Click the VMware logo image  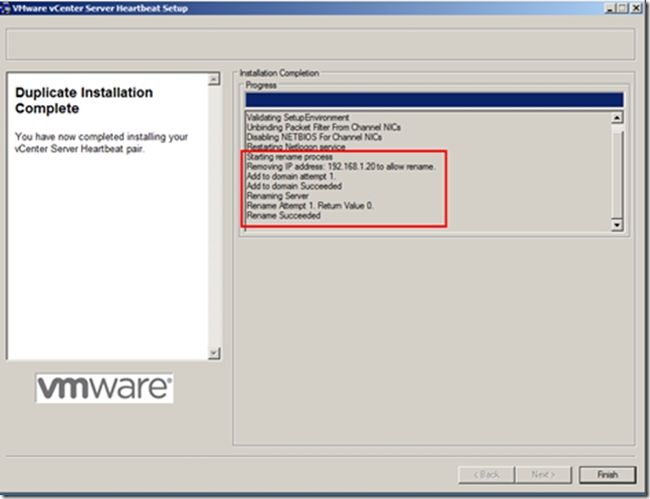(104, 388)
